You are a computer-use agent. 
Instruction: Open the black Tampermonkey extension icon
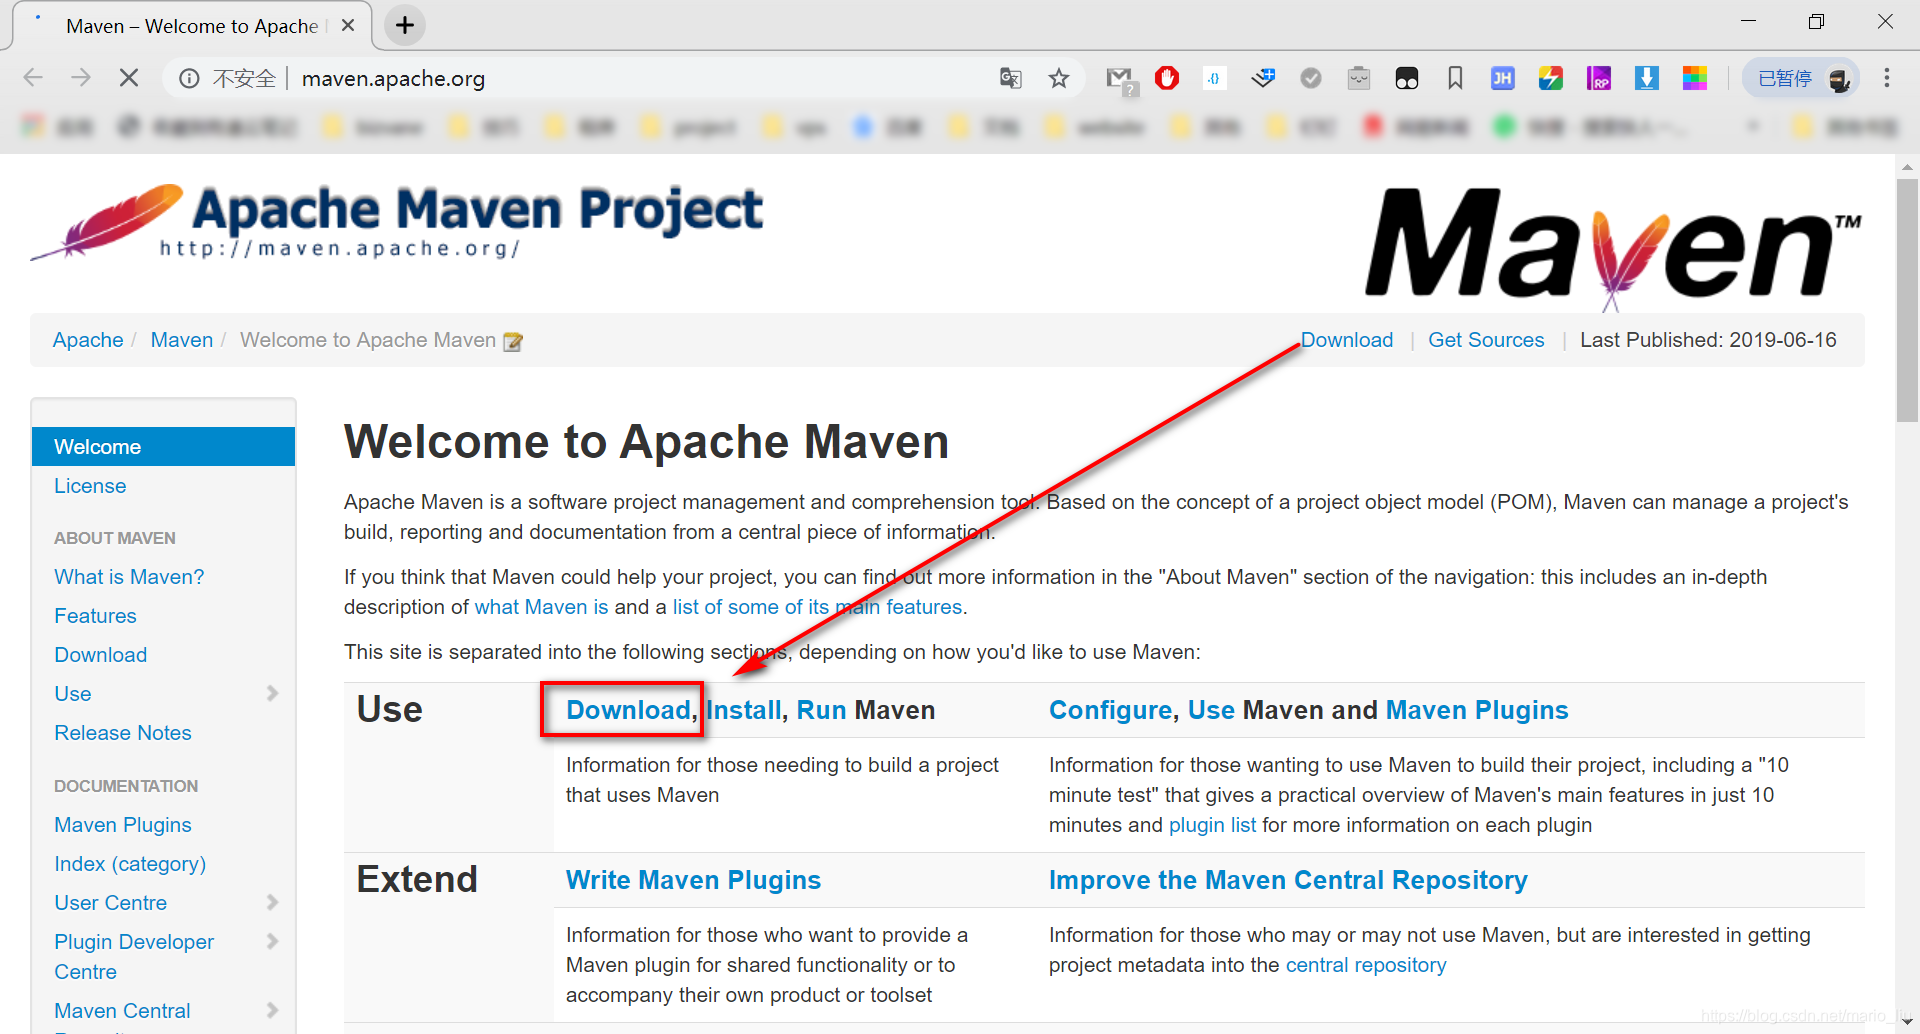[x=1407, y=78]
